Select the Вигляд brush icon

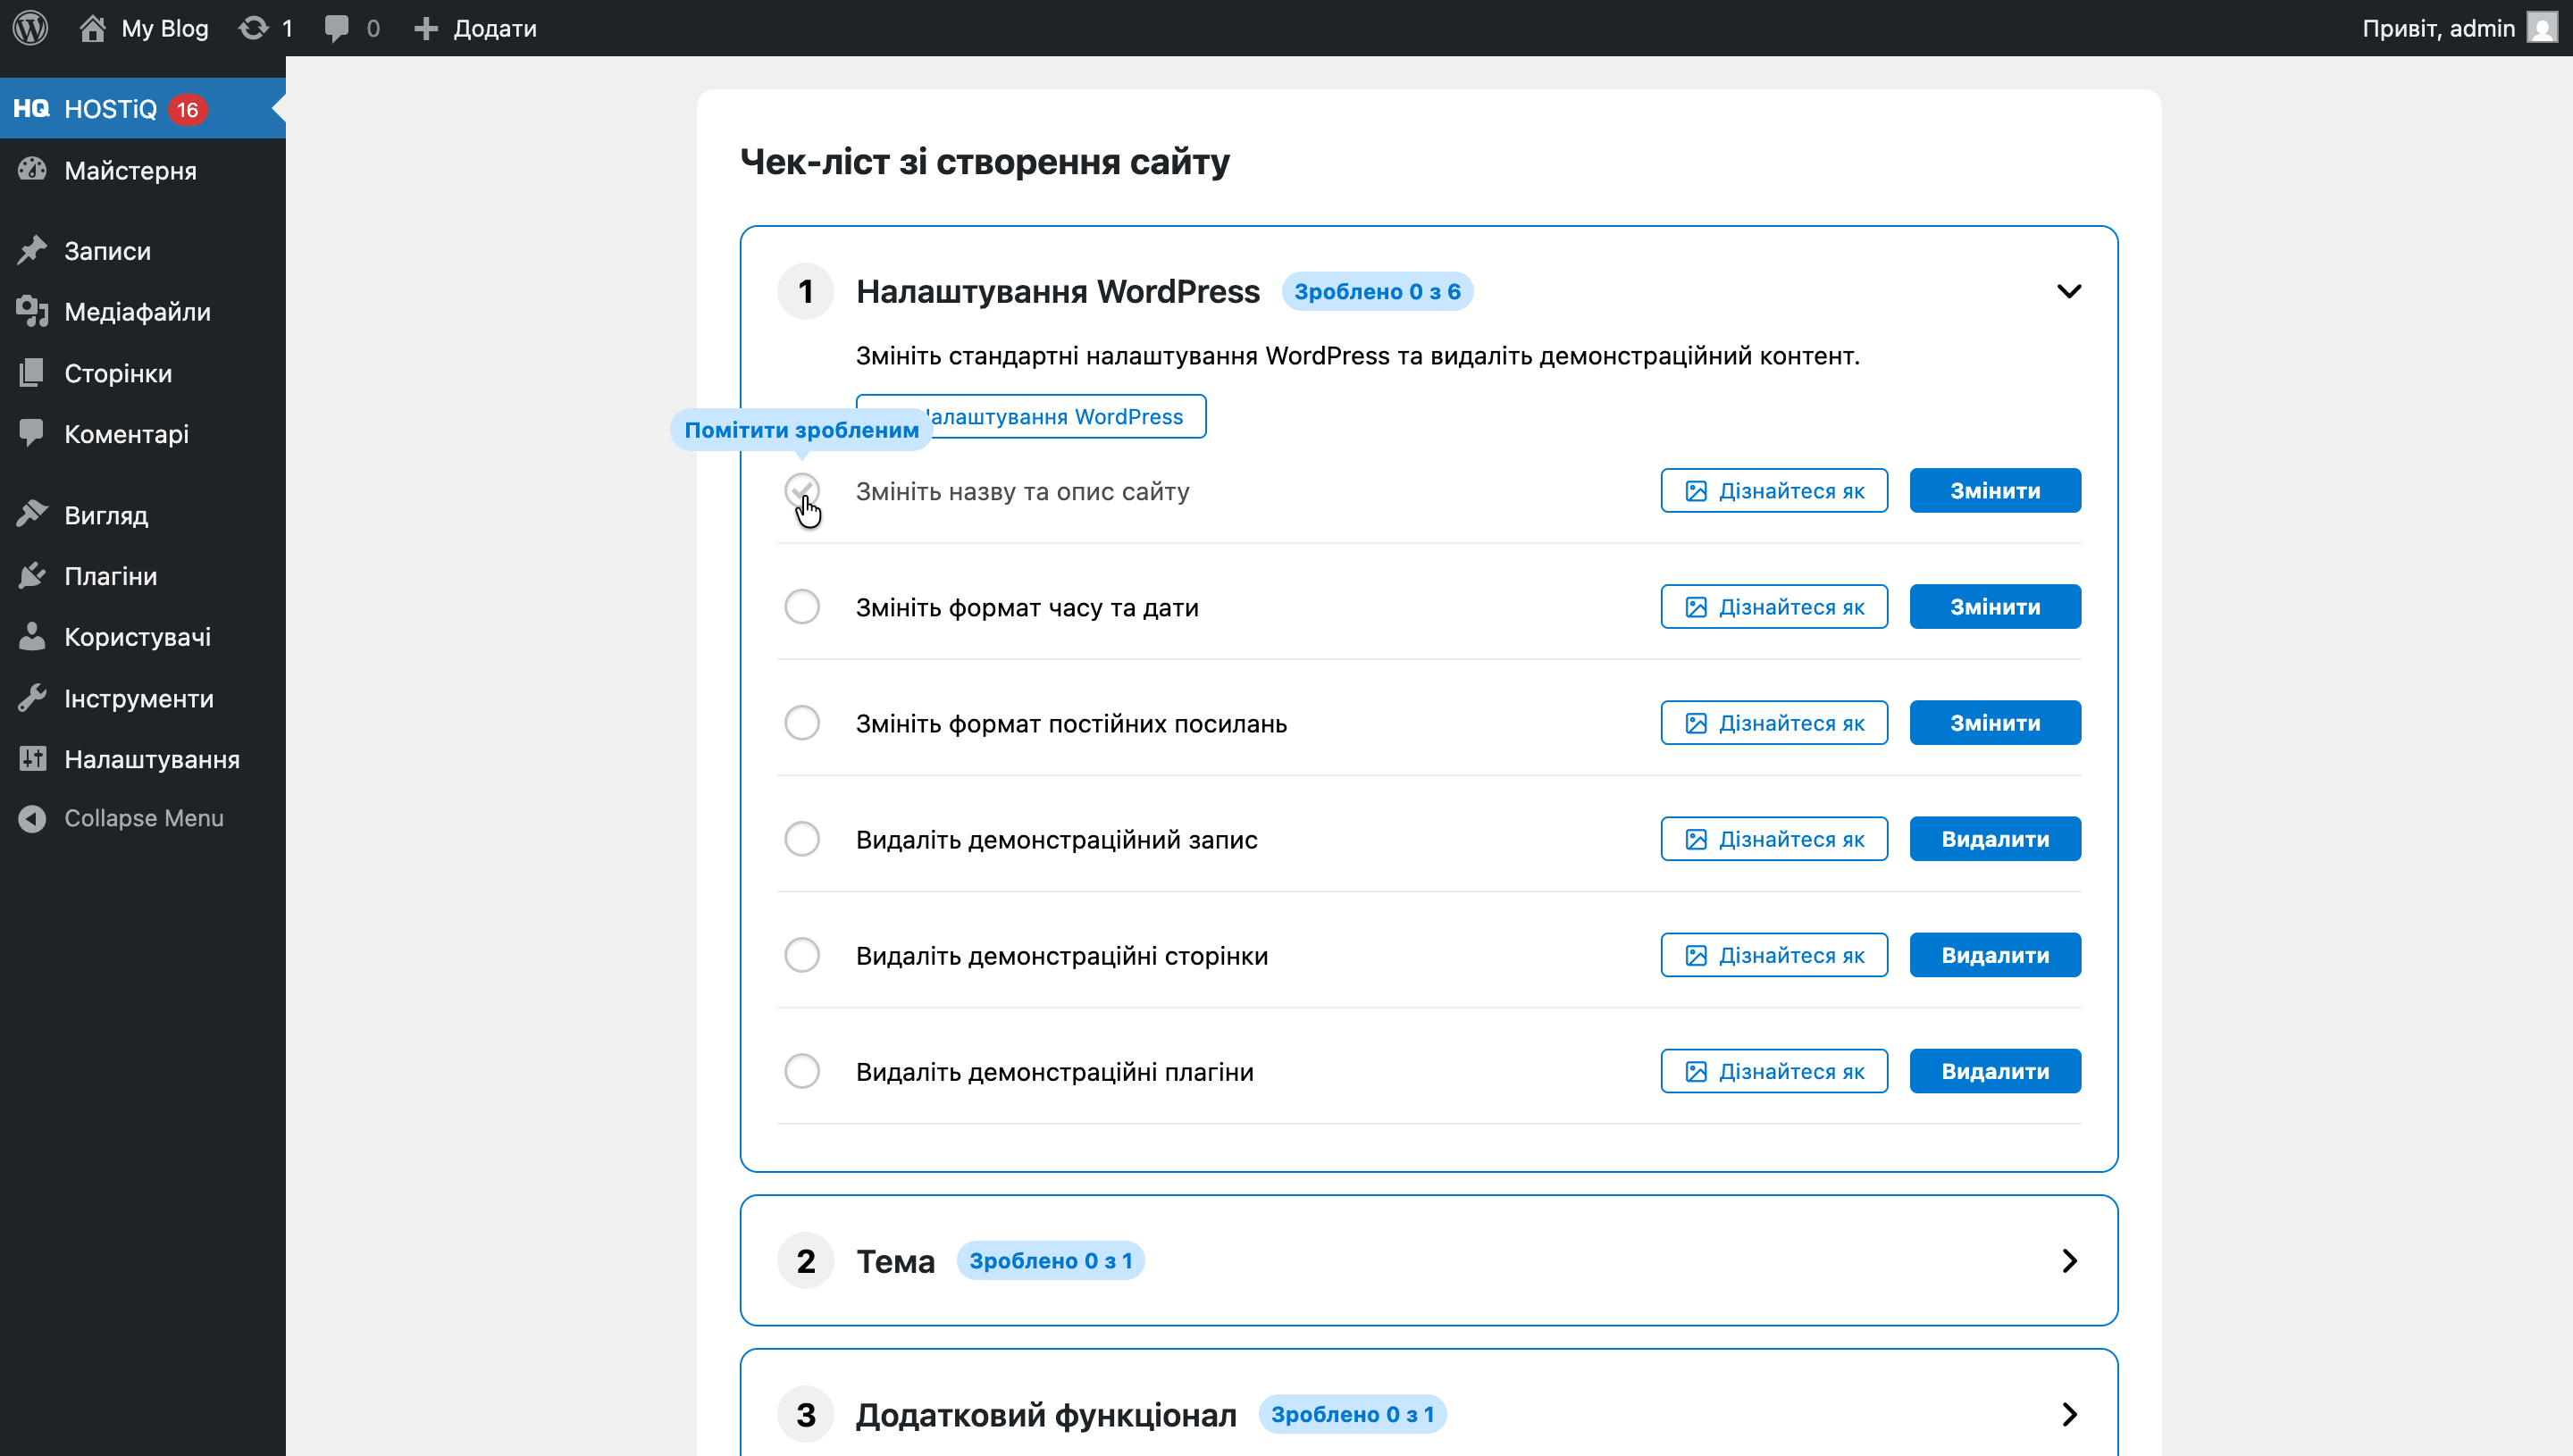pyautogui.click(x=32, y=514)
